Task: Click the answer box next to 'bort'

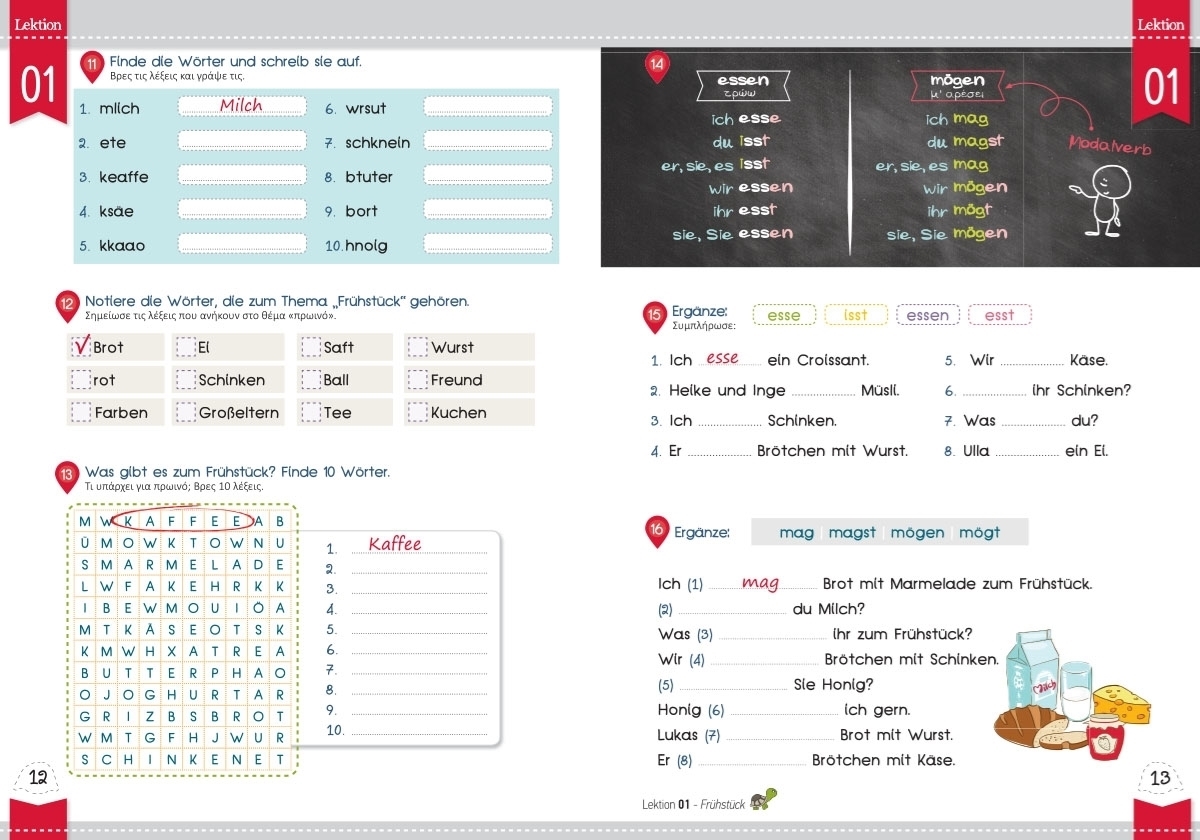Action: pyautogui.click(x=488, y=210)
